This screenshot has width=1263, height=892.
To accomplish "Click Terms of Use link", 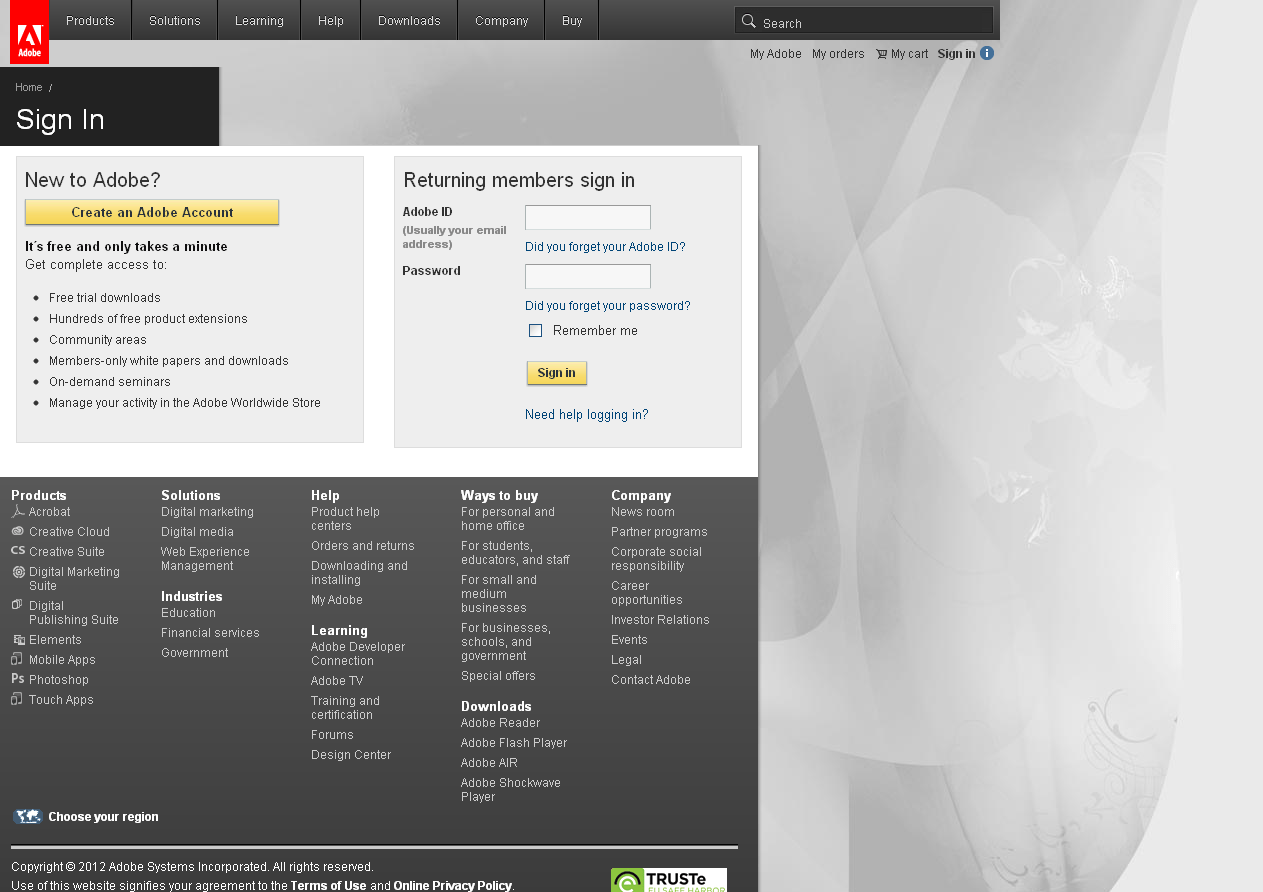I will pos(328,886).
